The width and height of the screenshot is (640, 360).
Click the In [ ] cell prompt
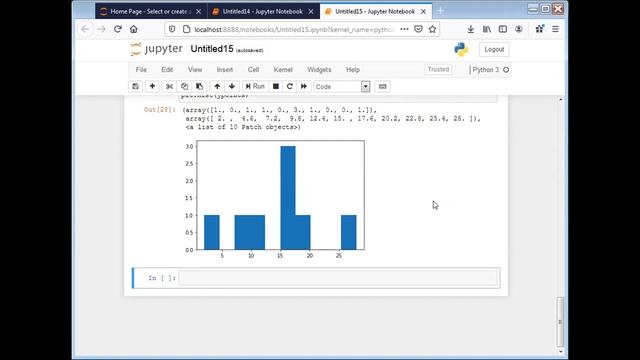point(162,278)
